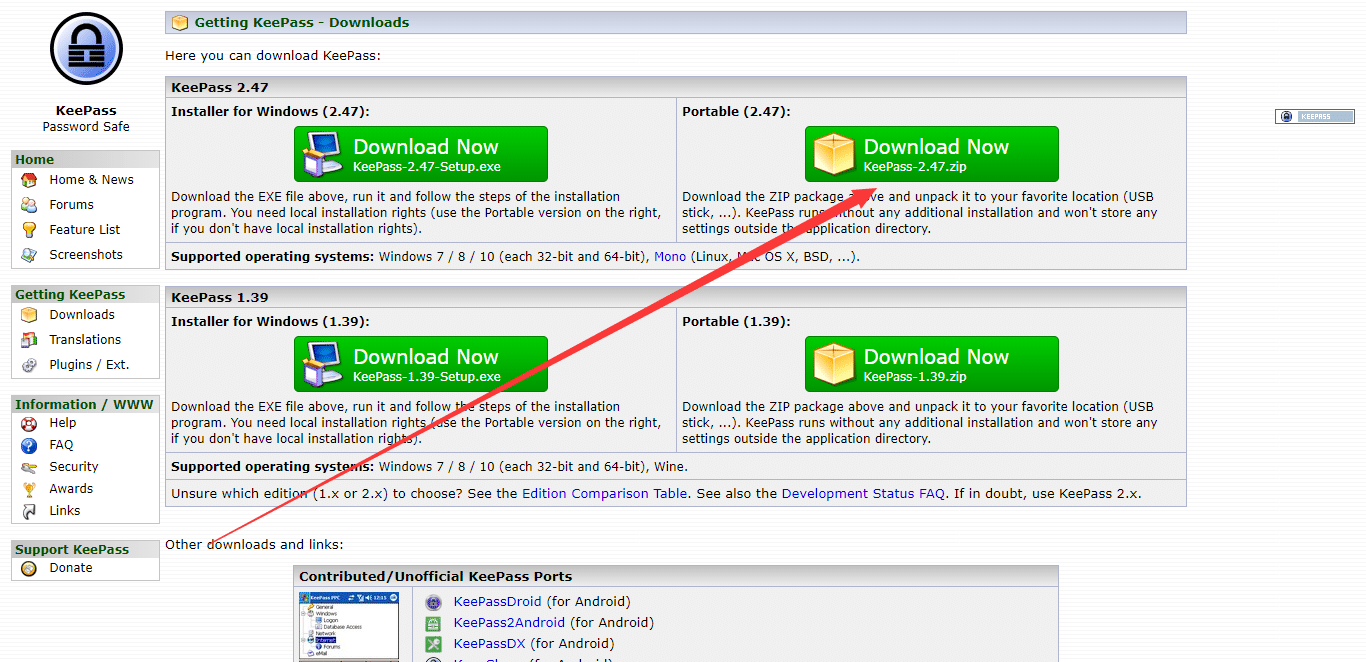Select the Downloads icon under Getting KeePass
The height and width of the screenshot is (662, 1366).
coord(31,314)
